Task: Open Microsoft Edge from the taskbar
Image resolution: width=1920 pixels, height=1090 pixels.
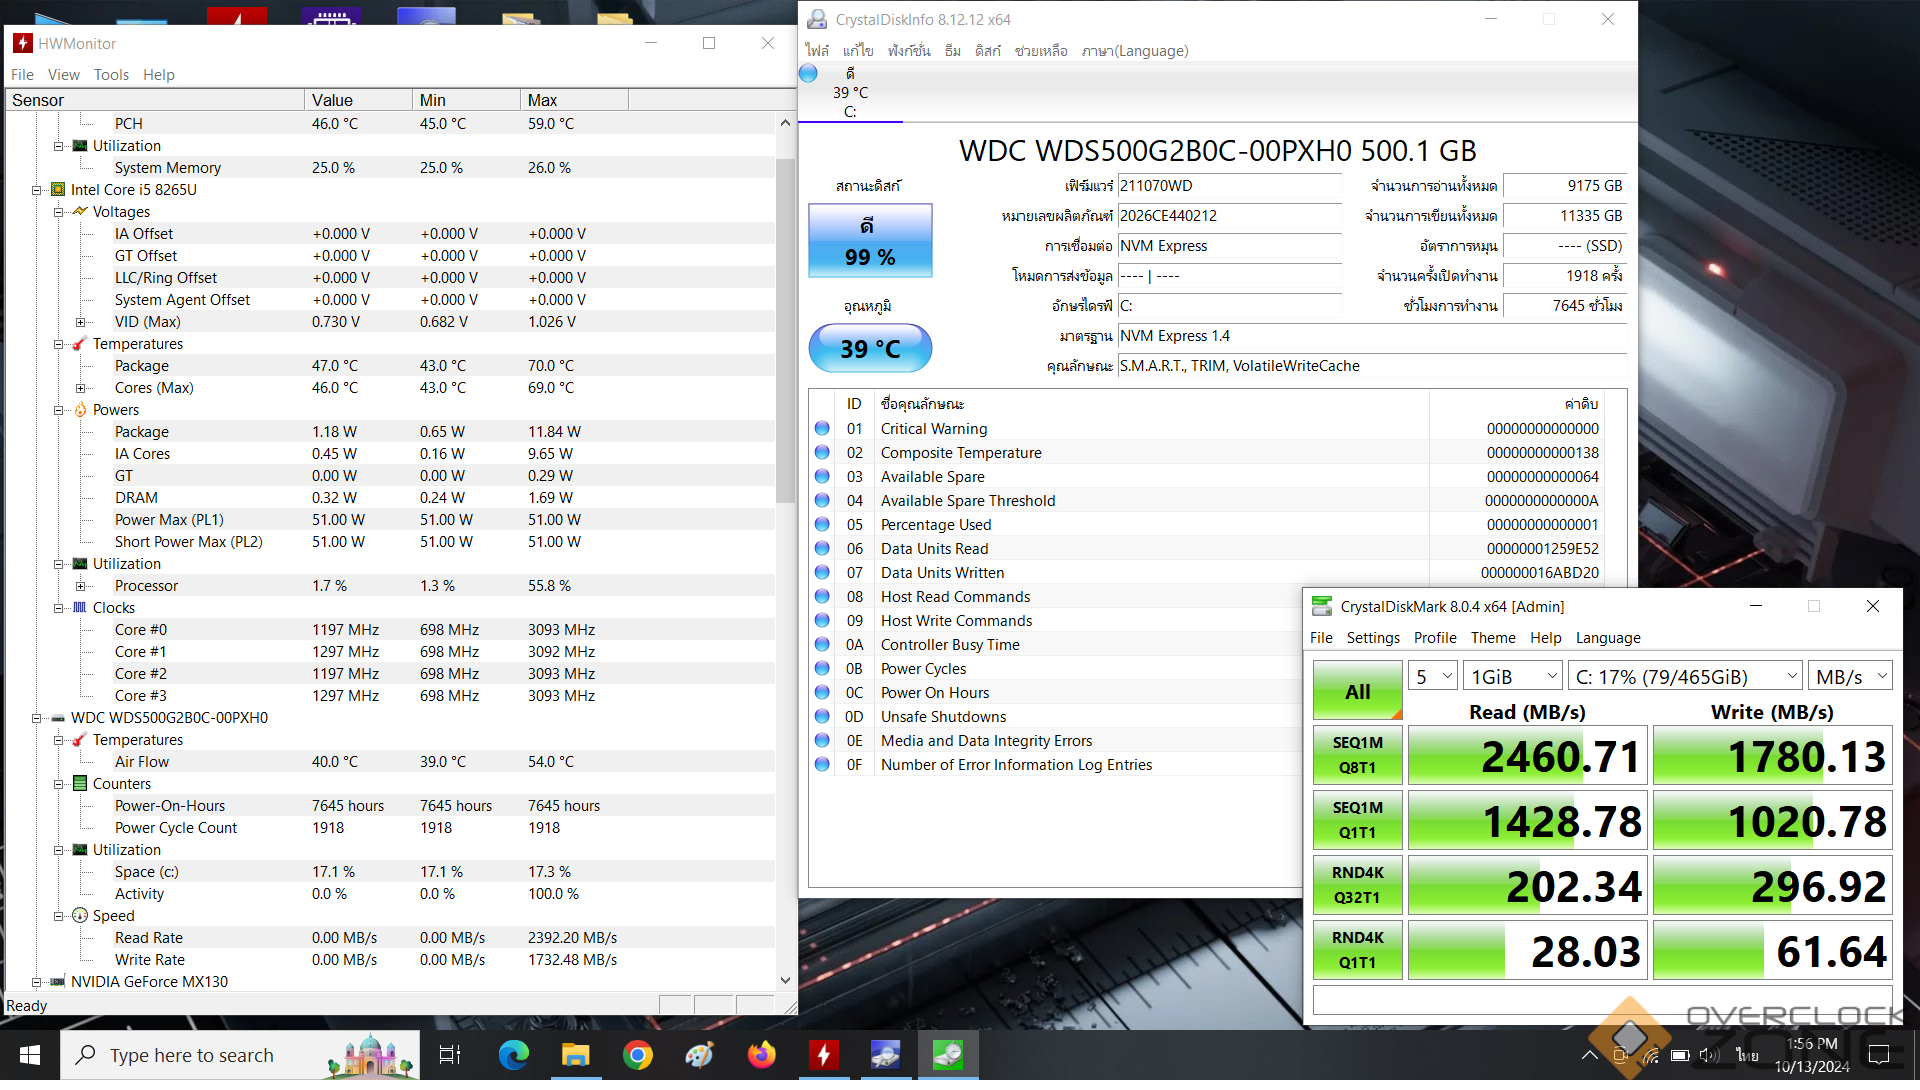Action: 513,1055
